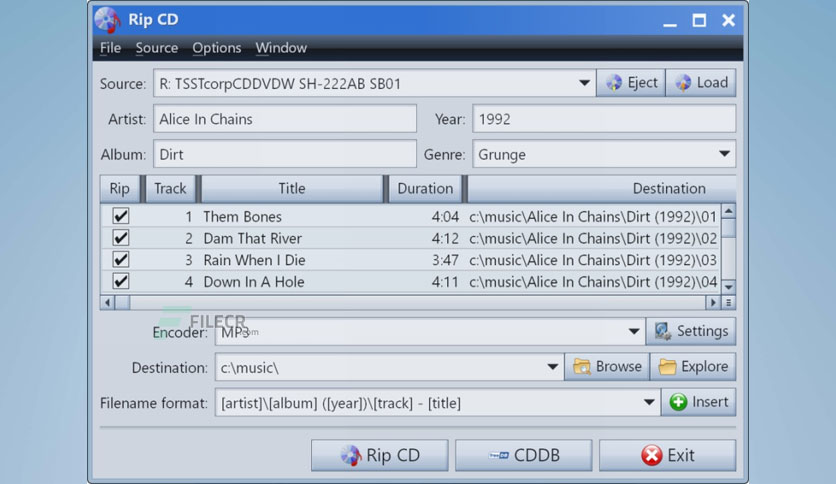Sort by the Track column header

click(171, 189)
